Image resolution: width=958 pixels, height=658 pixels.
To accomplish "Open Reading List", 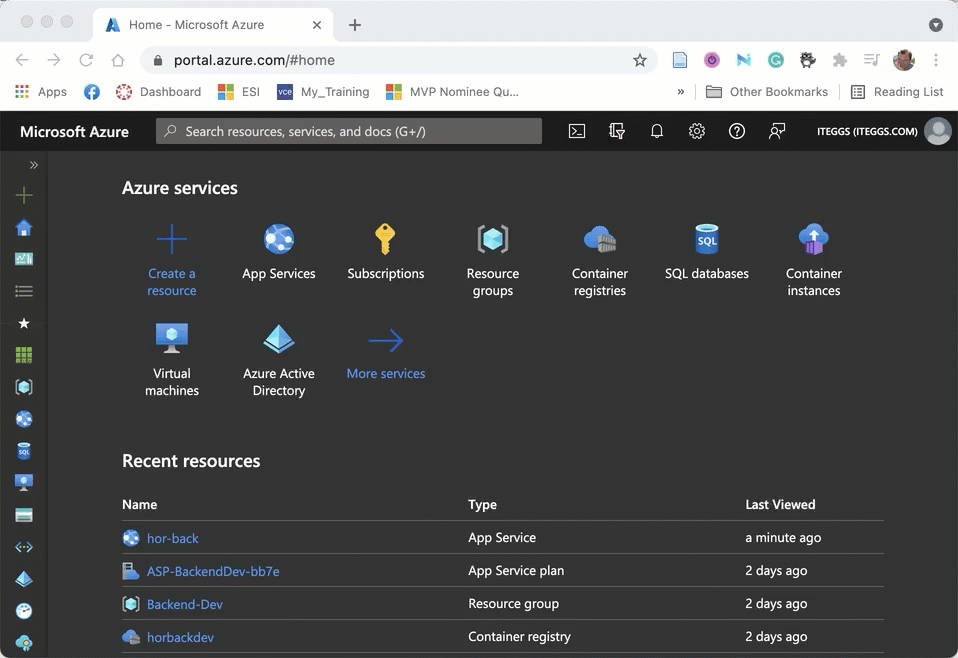I will pos(897,92).
